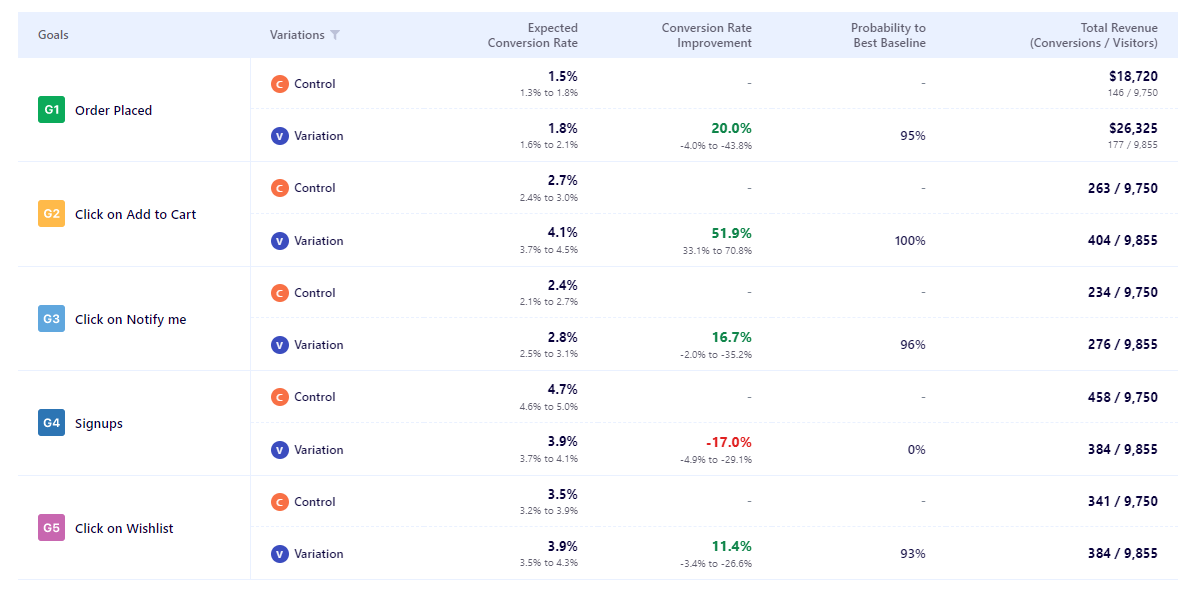The height and width of the screenshot is (596, 1192).
Task: Click the pink G5 goal badge
Action: [51, 528]
